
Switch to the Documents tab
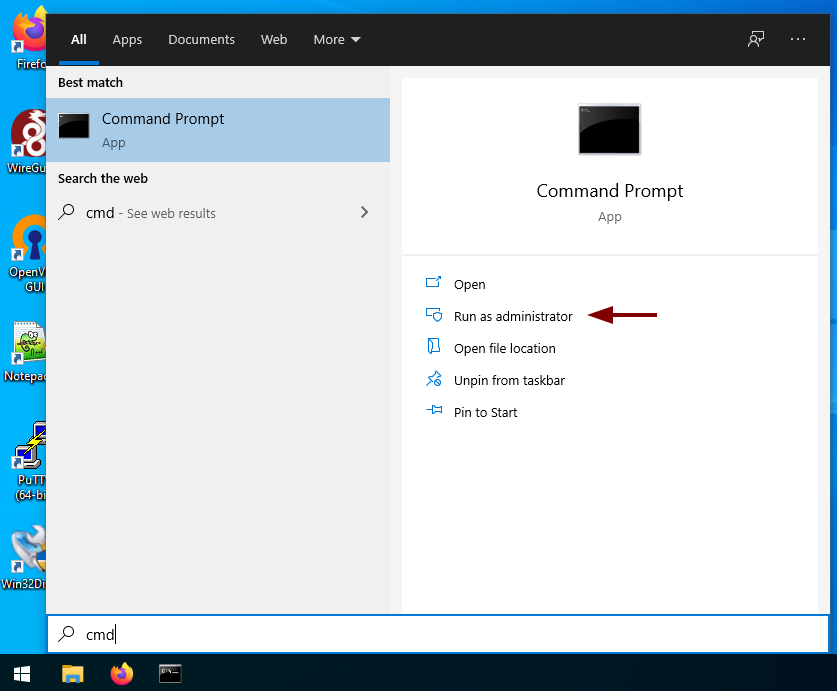pos(201,40)
